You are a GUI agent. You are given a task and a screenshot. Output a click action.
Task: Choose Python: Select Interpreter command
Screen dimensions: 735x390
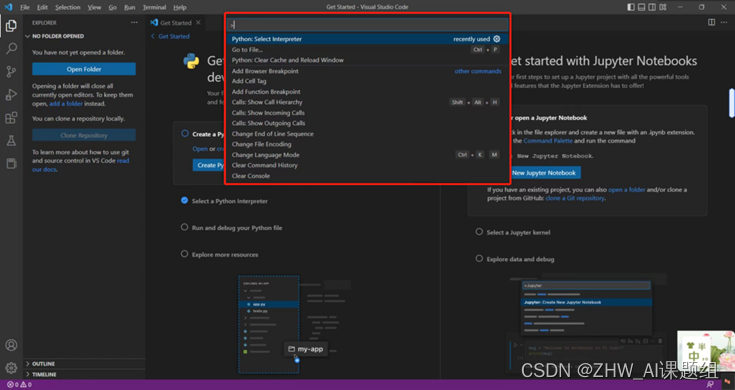pyautogui.click(x=368, y=39)
